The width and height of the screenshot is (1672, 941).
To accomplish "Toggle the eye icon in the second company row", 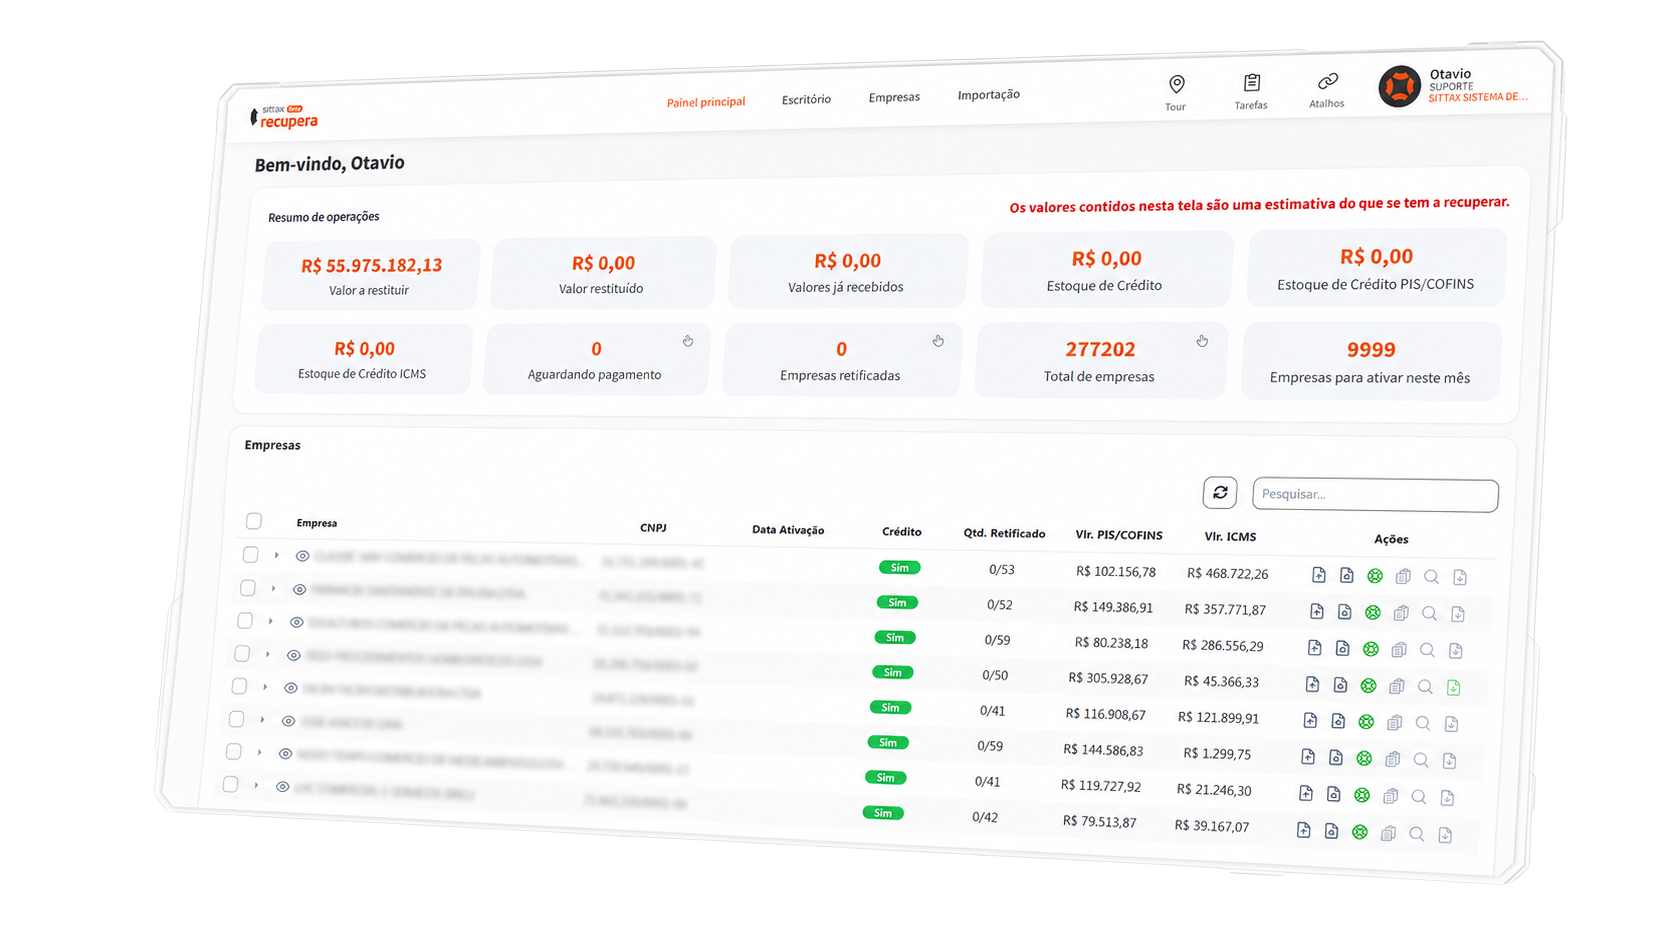I will (299, 590).
